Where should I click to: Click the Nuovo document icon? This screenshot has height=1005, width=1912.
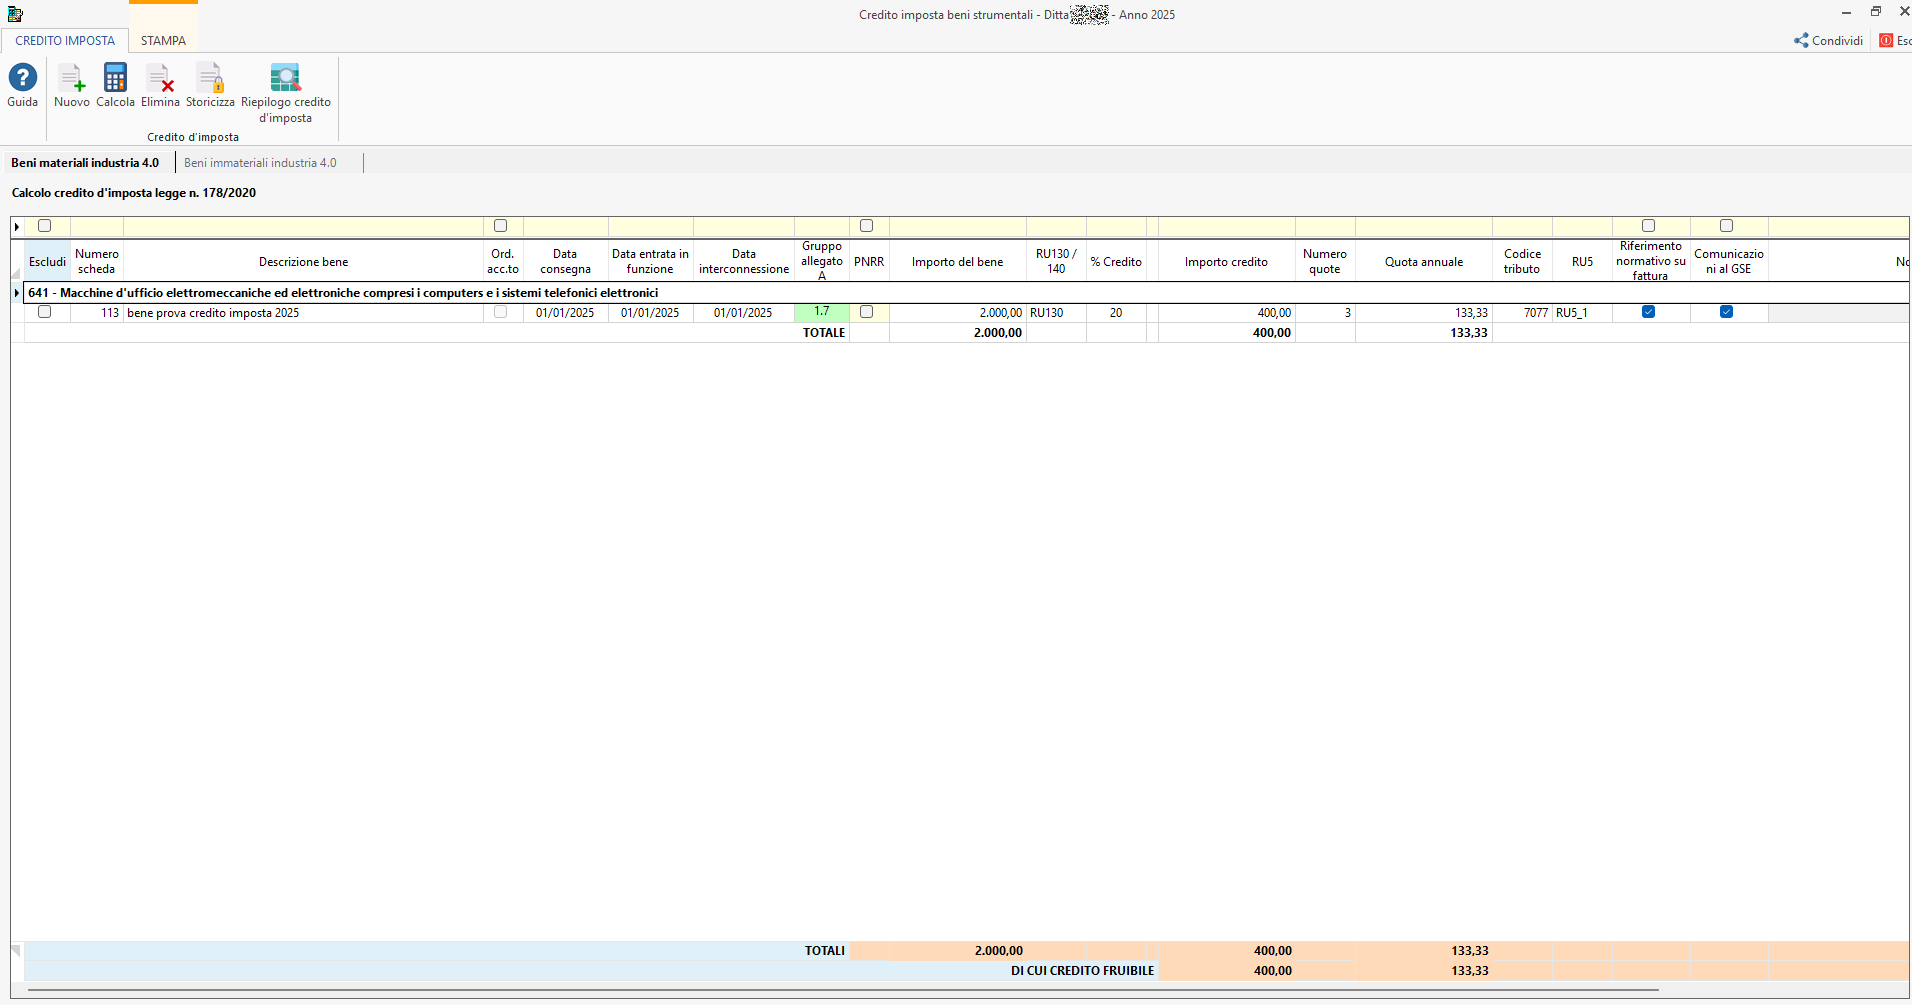point(71,78)
